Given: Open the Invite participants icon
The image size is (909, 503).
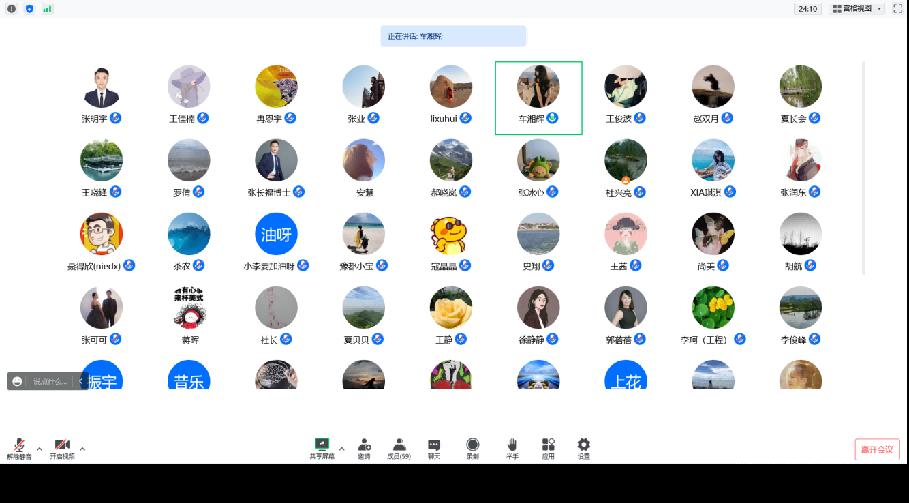Looking at the screenshot, I should [x=364, y=445].
